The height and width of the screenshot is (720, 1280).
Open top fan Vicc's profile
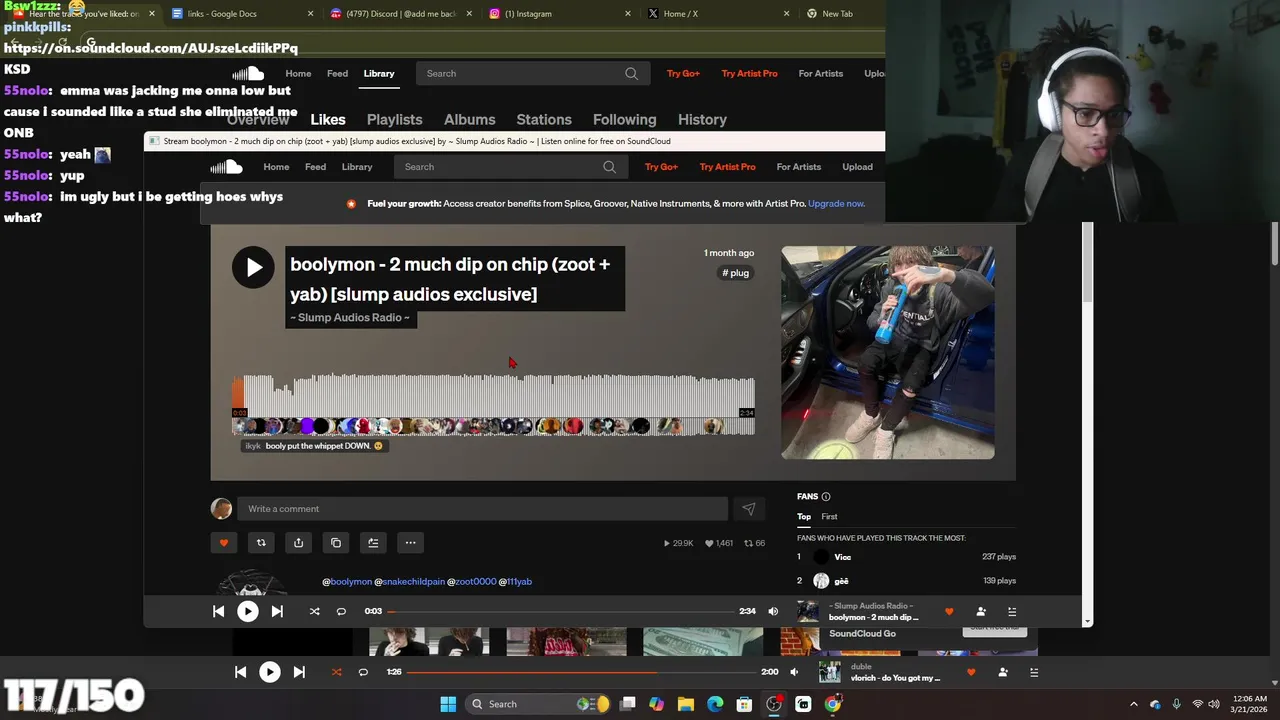[x=843, y=557]
